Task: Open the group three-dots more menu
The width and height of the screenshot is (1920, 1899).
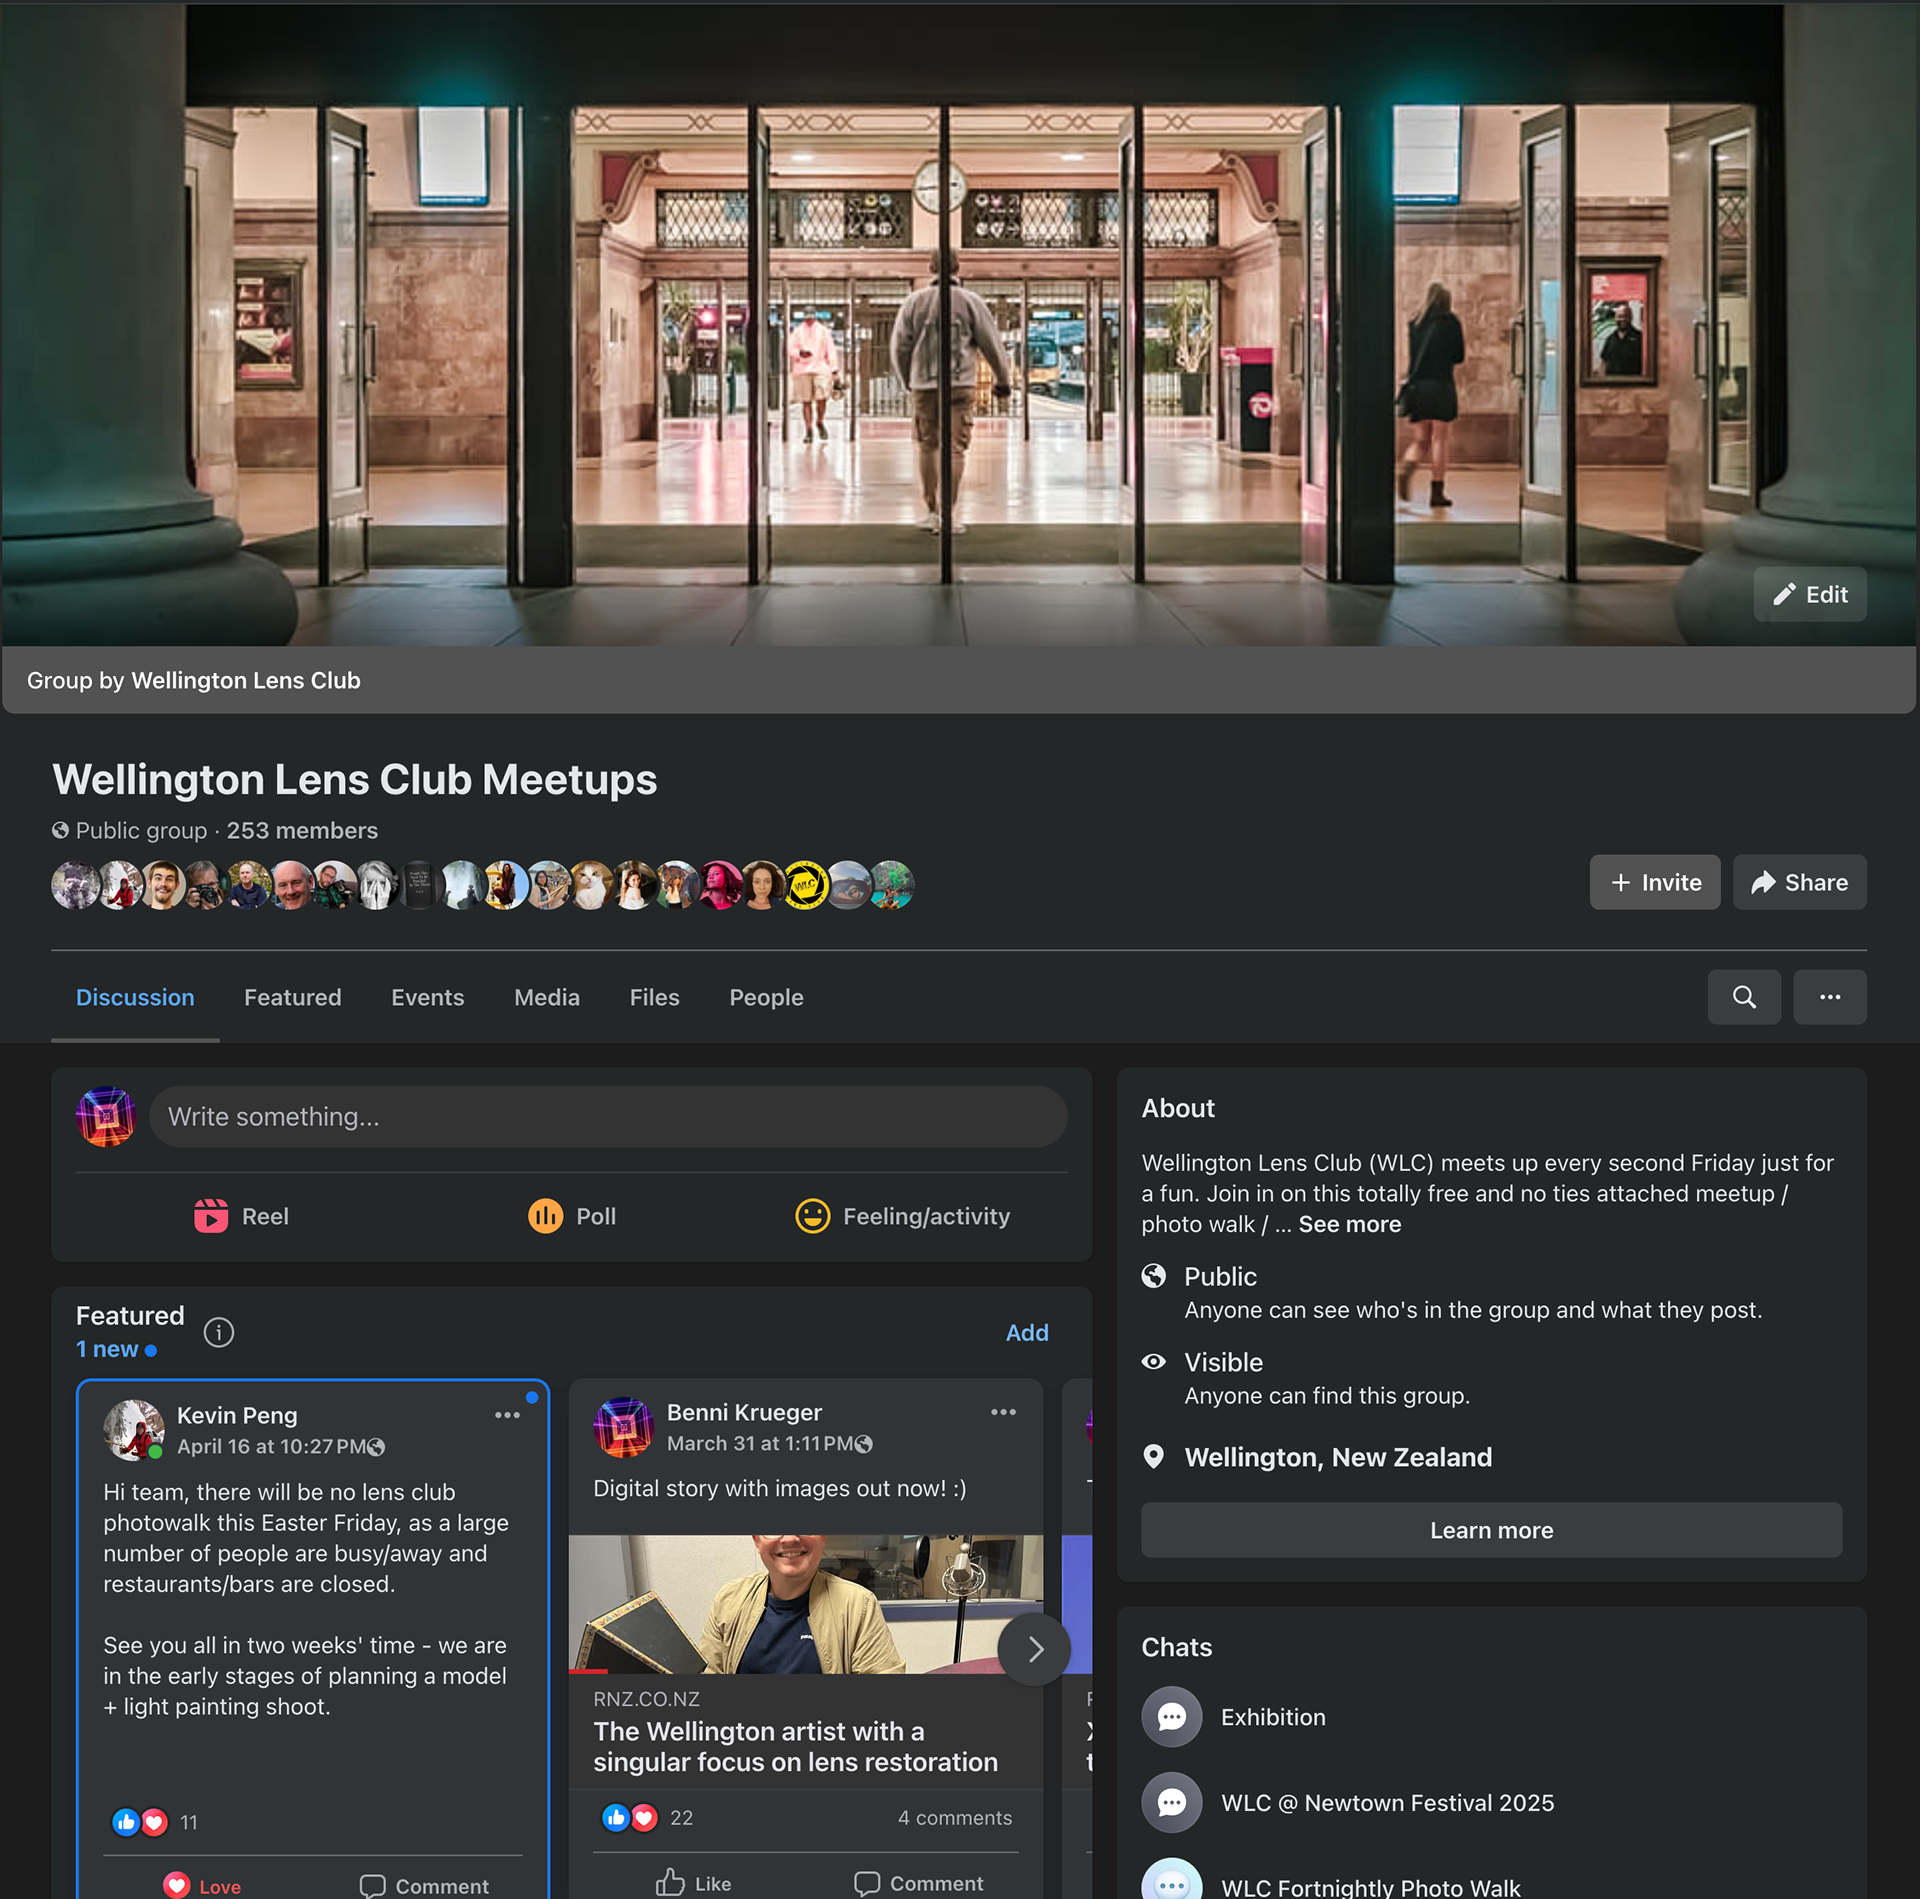Action: click(1829, 997)
